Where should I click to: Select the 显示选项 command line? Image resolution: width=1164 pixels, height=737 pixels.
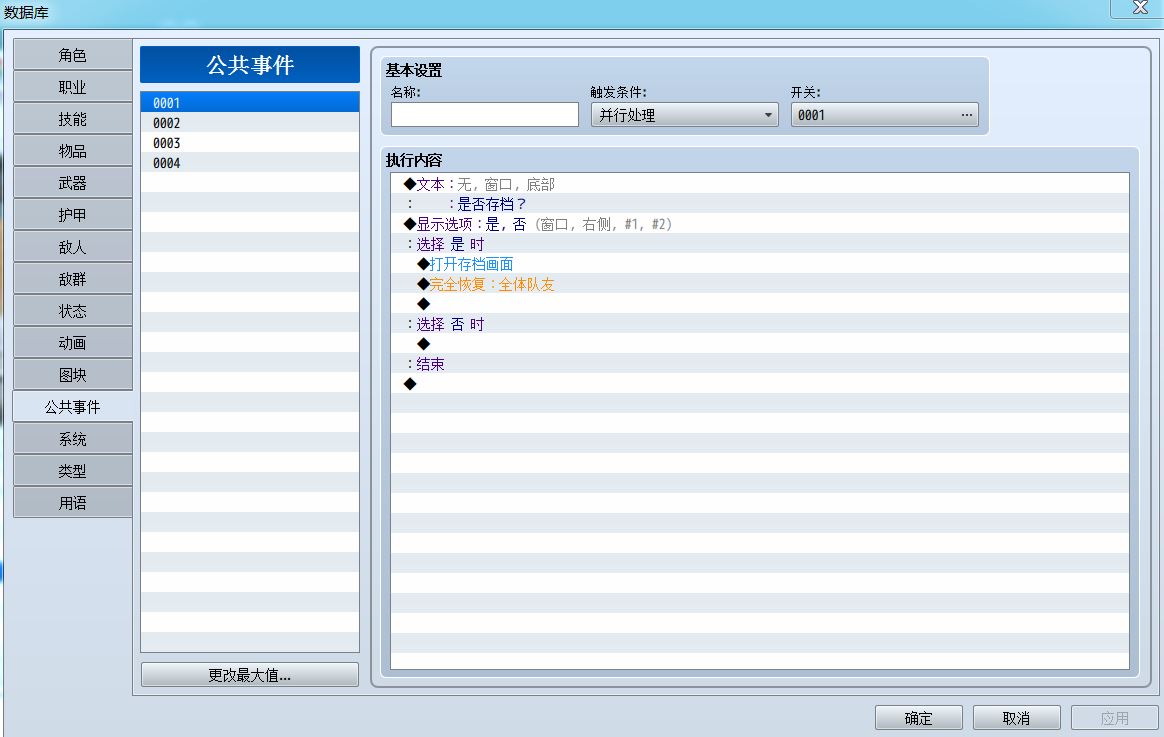pyautogui.click(x=760, y=224)
